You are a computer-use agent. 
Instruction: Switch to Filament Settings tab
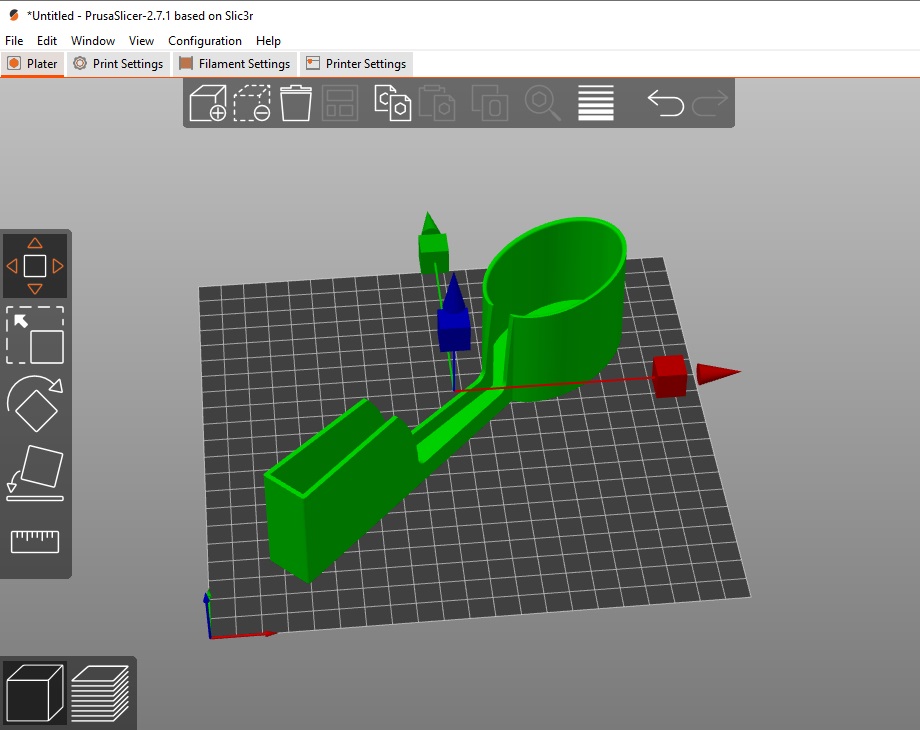pos(235,63)
